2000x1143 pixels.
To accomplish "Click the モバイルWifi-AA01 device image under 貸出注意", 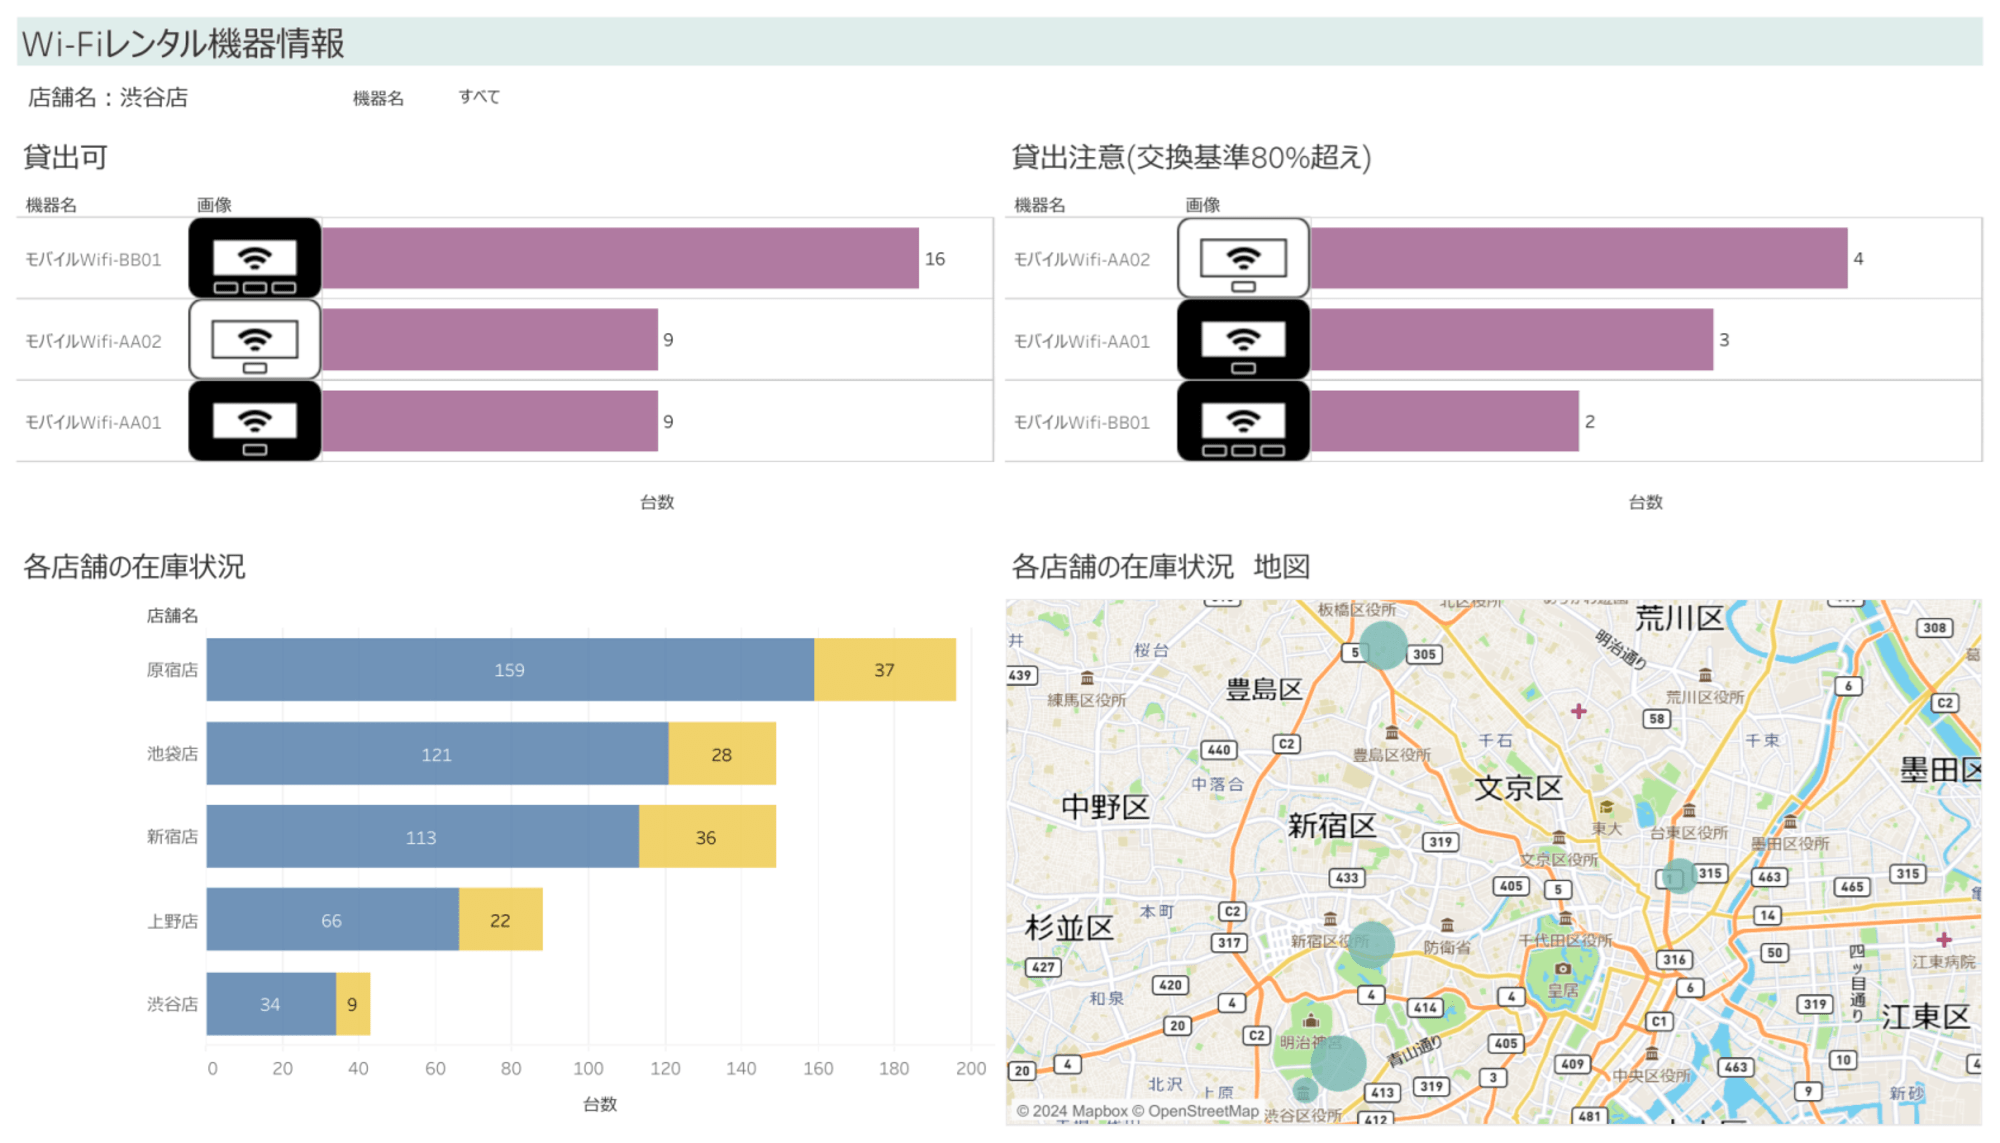I will pyautogui.click(x=1243, y=340).
